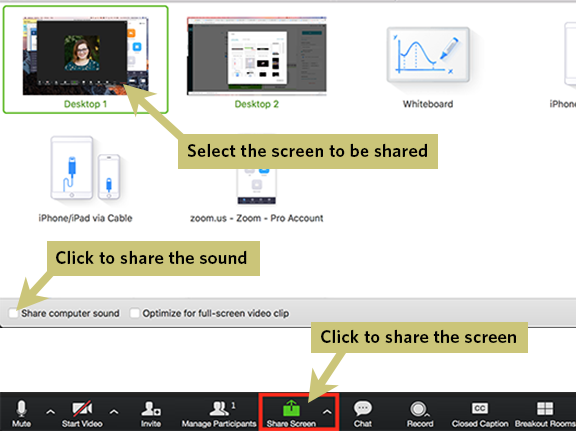Click the "iPhone/iPad via Cable" label
The image size is (576, 431).
[x=85, y=218]
